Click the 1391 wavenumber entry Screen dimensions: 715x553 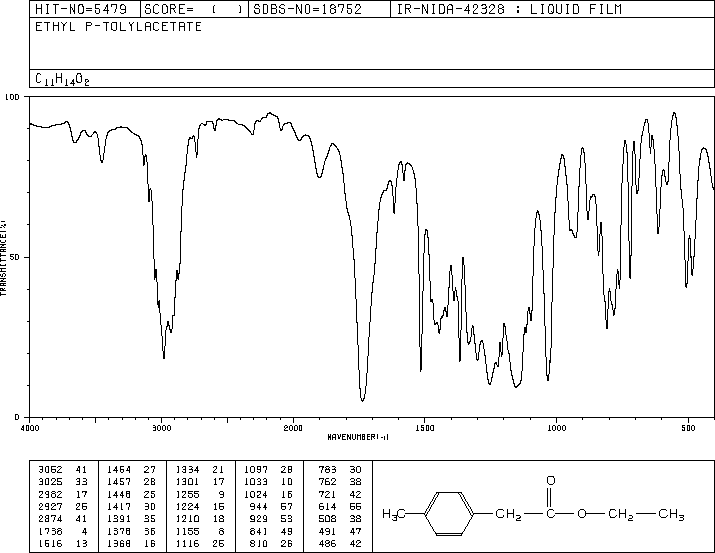coord(119,519)
